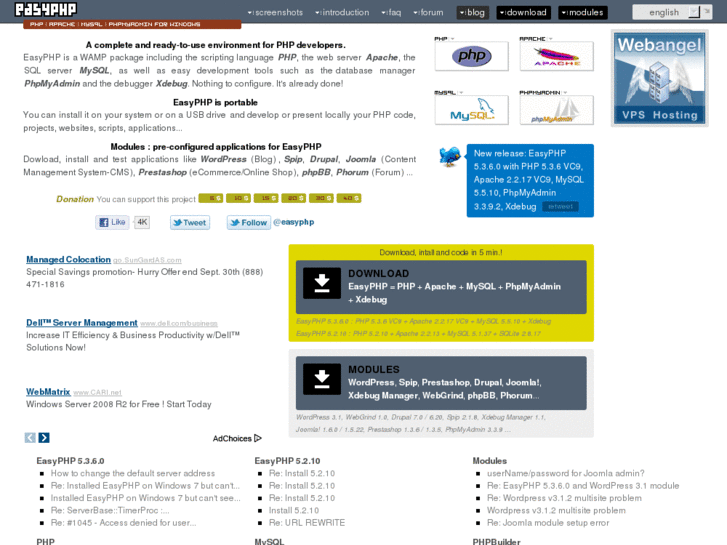The height and width of the screenshot is (545, 727).
Task: Expand the PHPMYADMIN label dropdown arrow
Action: 565,93
